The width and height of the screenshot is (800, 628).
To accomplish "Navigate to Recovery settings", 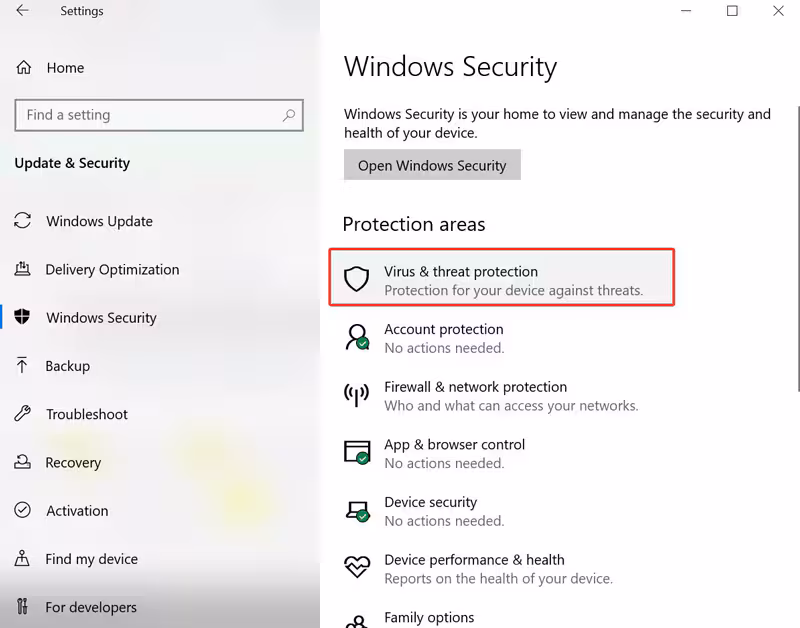I will tap(73, 463).
